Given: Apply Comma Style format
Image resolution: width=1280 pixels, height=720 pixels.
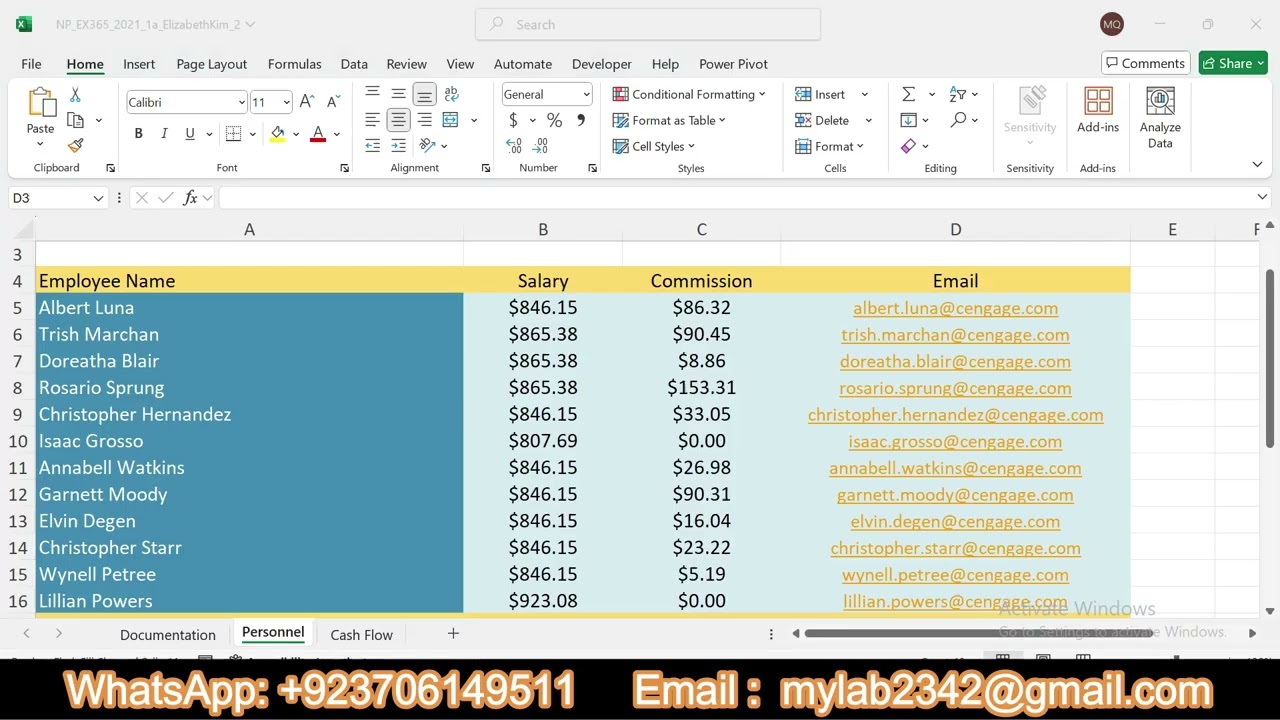Looking at the screenshot, I should tap(581, 120).
